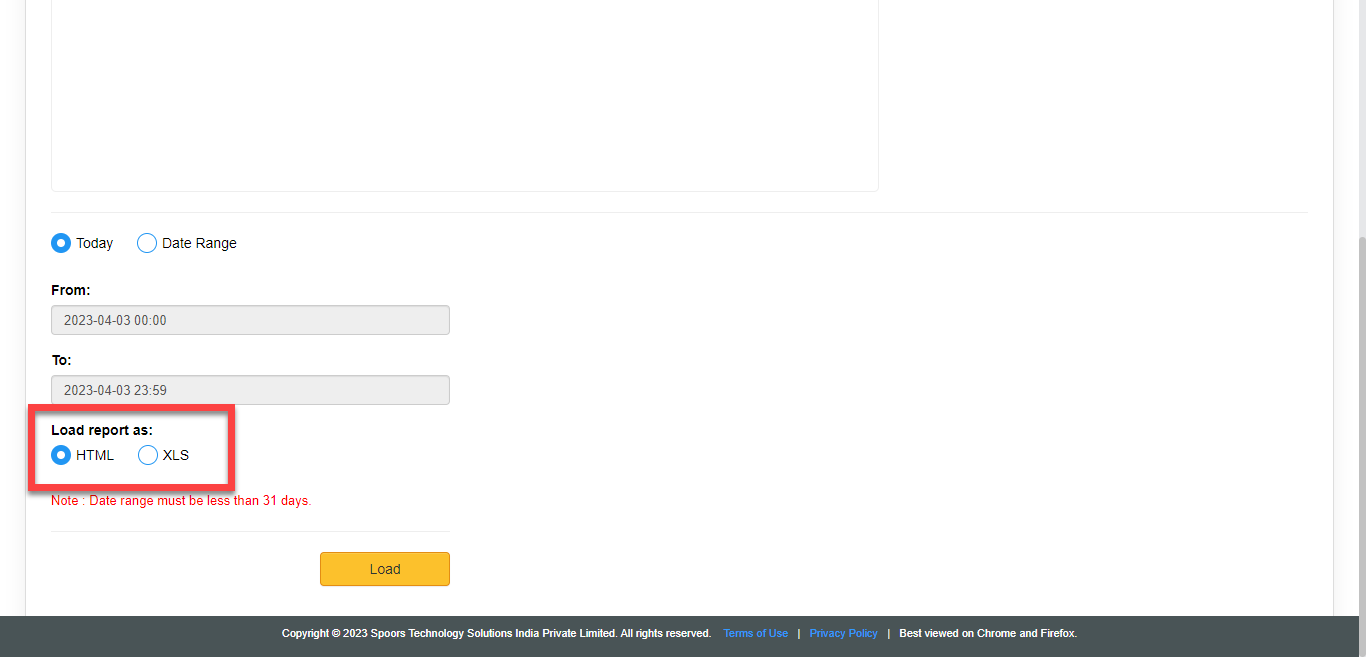Viewport: 1366px width, 657px height.
Task: Click the Spoors copyright footer text
Action: tap(496, 633)
